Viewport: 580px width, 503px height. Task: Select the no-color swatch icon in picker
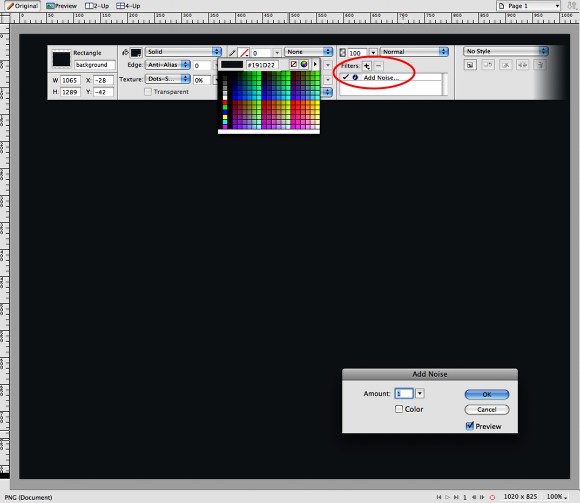tap(293, 64)
